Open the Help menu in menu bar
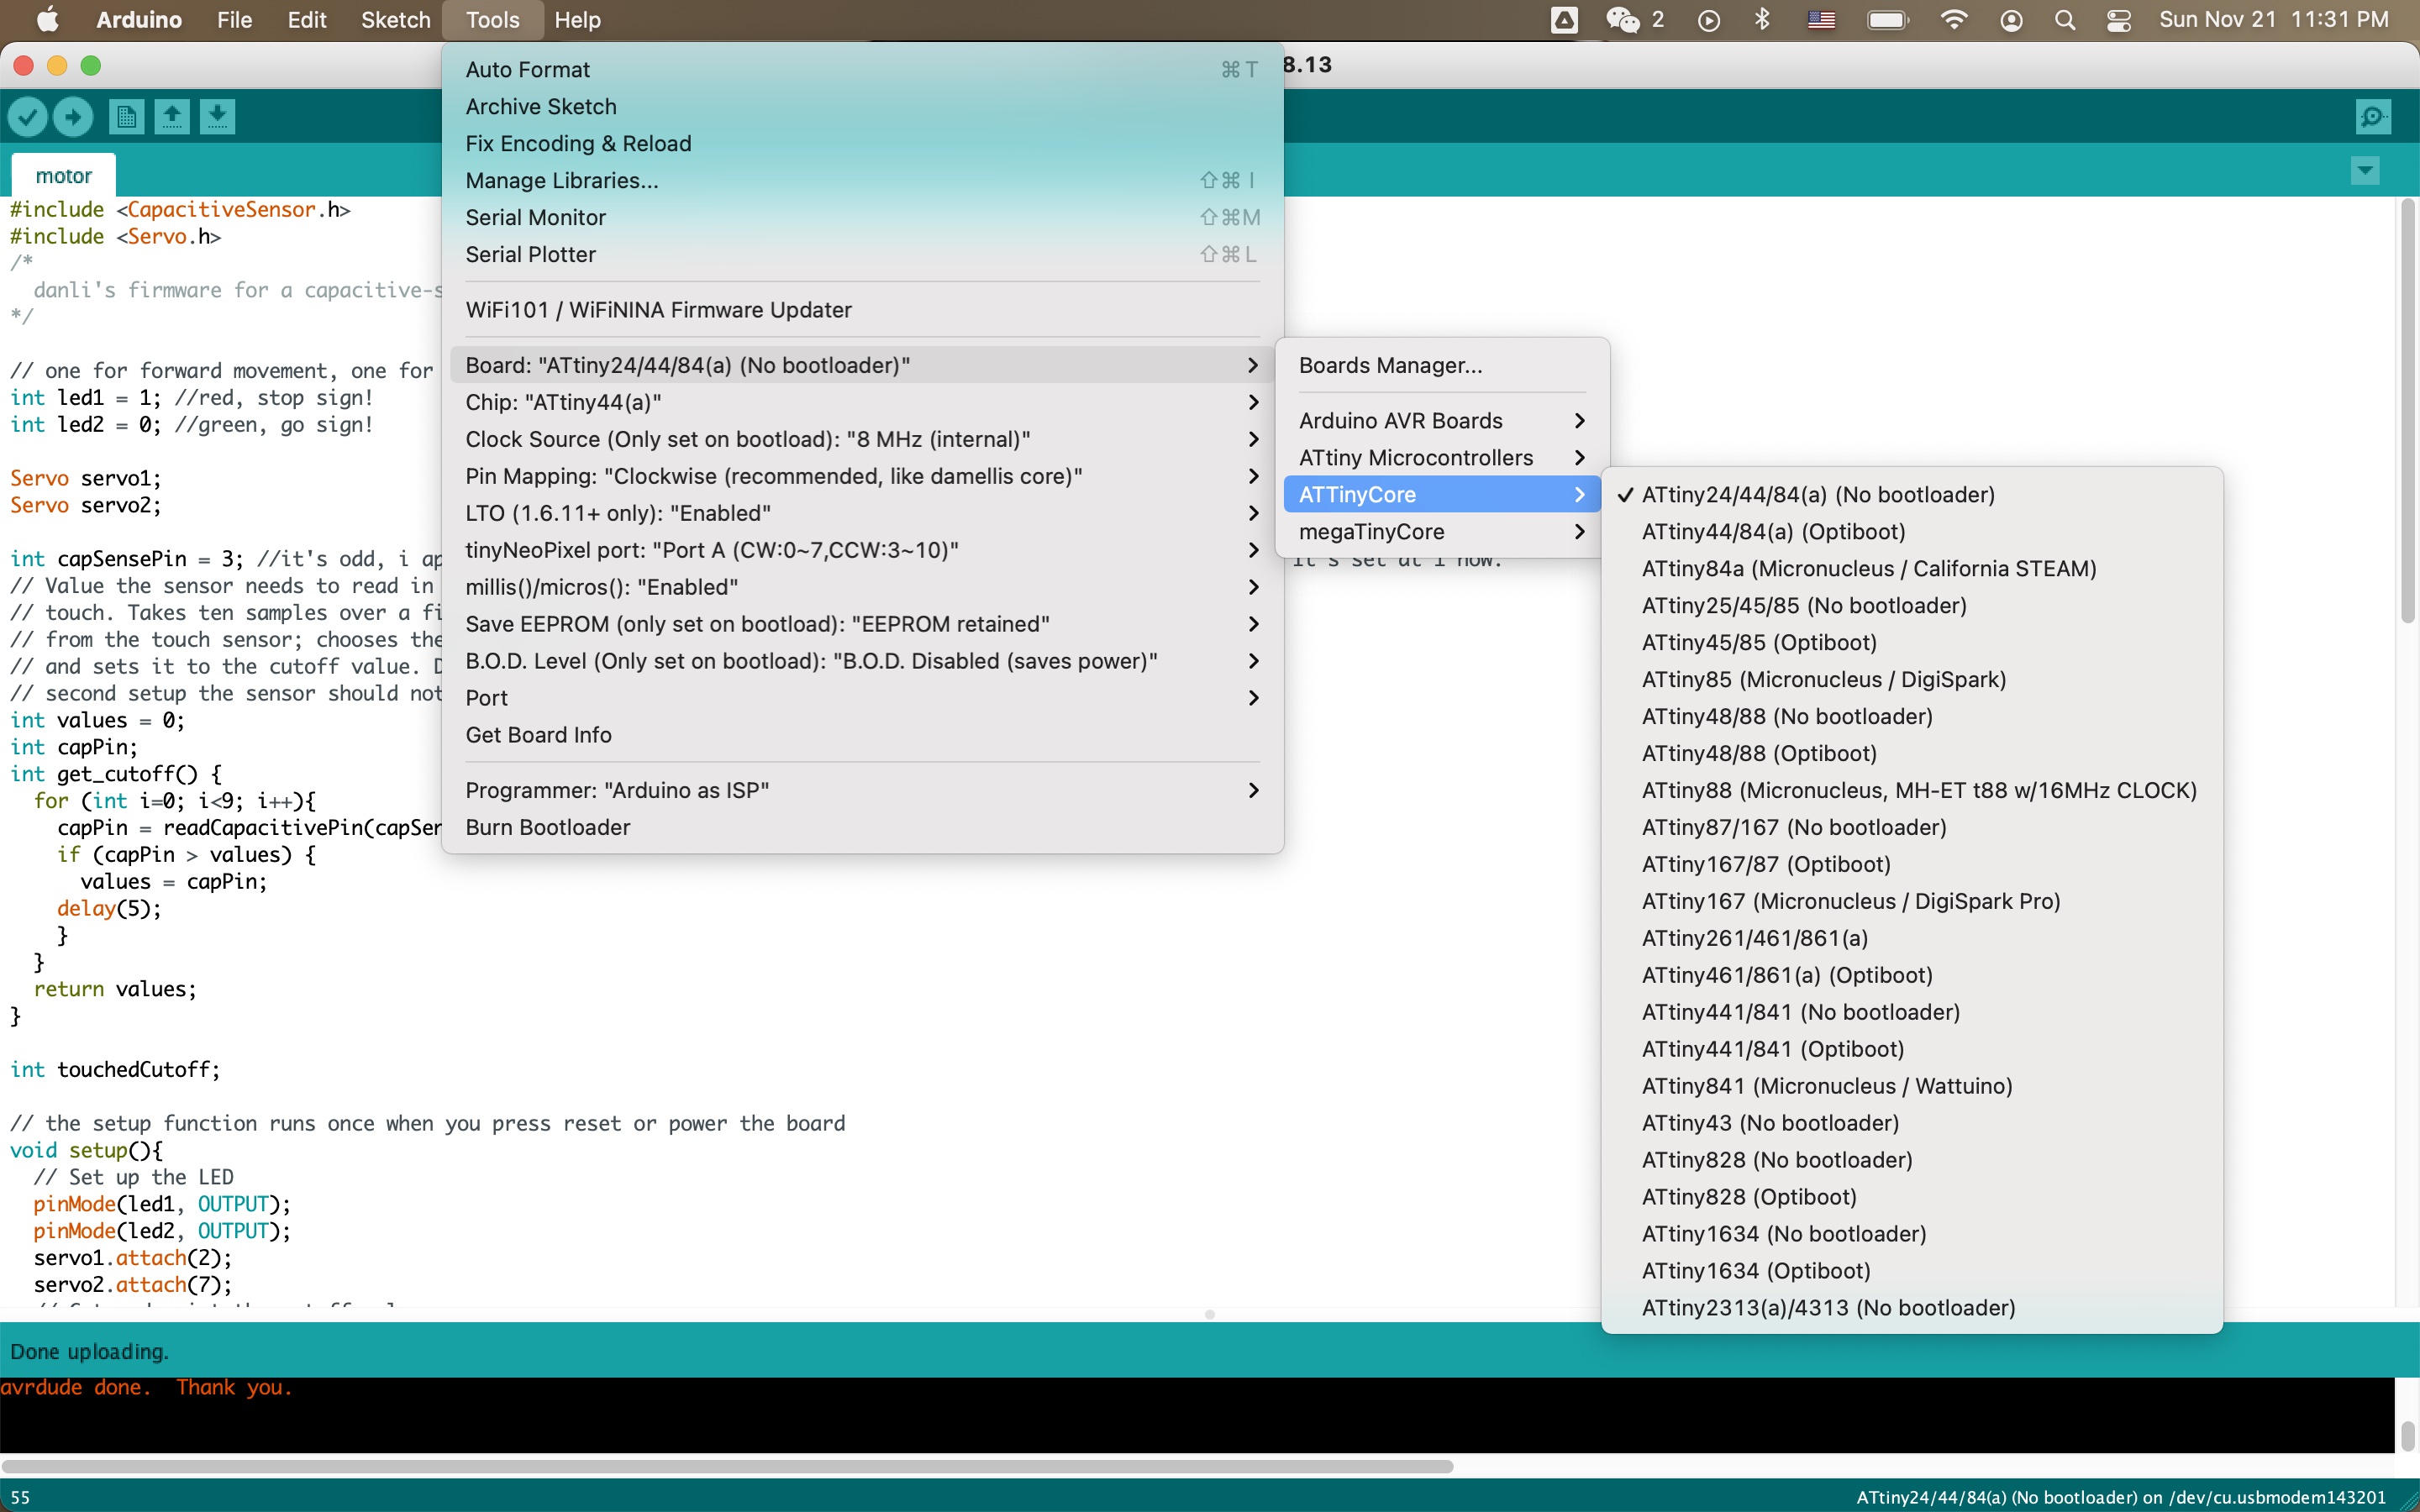The height and width of the screenshot is (1512, 2420). click(x=577, y=20)
